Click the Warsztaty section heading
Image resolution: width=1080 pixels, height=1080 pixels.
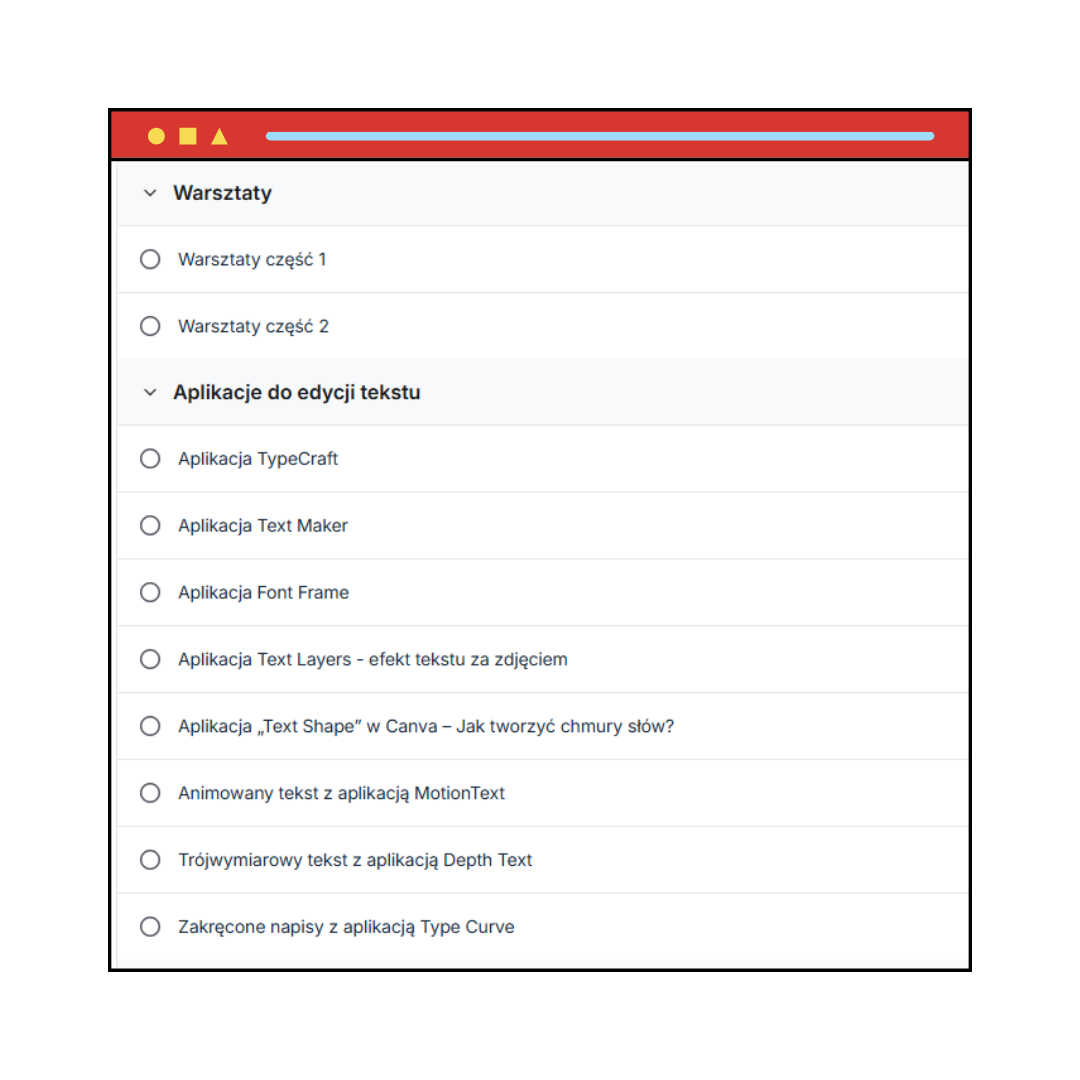click(x=222, y=193)
